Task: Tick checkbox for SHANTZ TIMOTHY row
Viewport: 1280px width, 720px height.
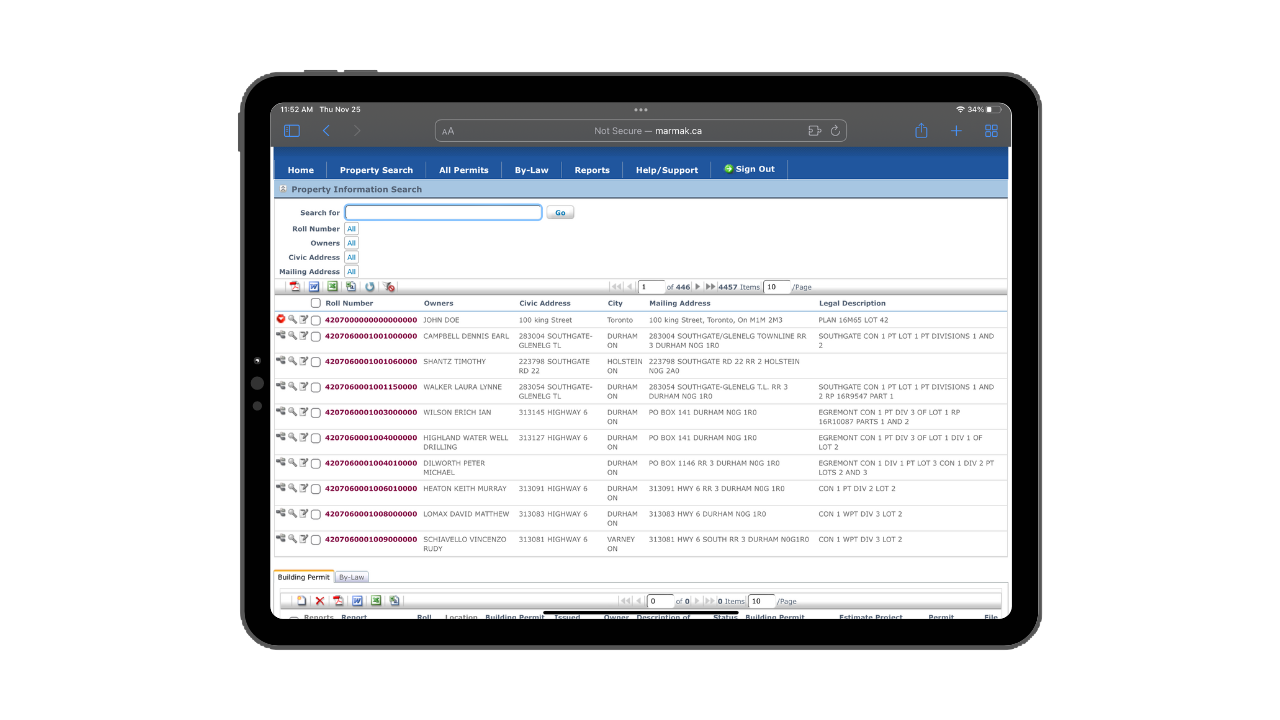Action: pyautogui.click(x=316, y=362)
